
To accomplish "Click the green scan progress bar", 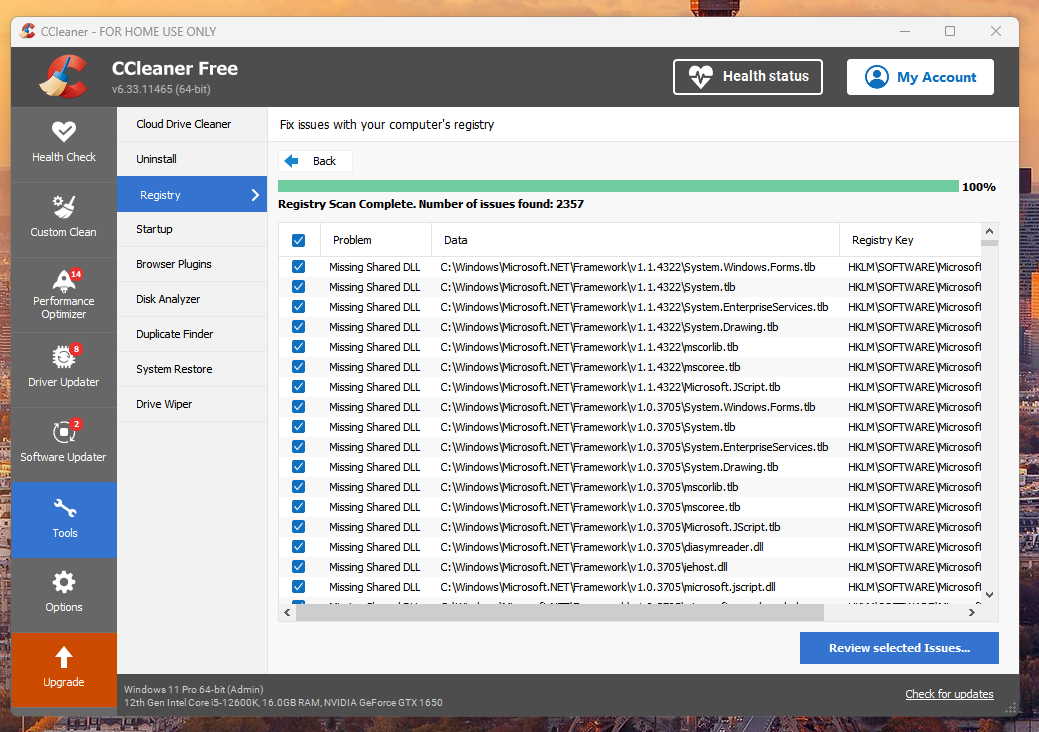I will click(618, 187).
